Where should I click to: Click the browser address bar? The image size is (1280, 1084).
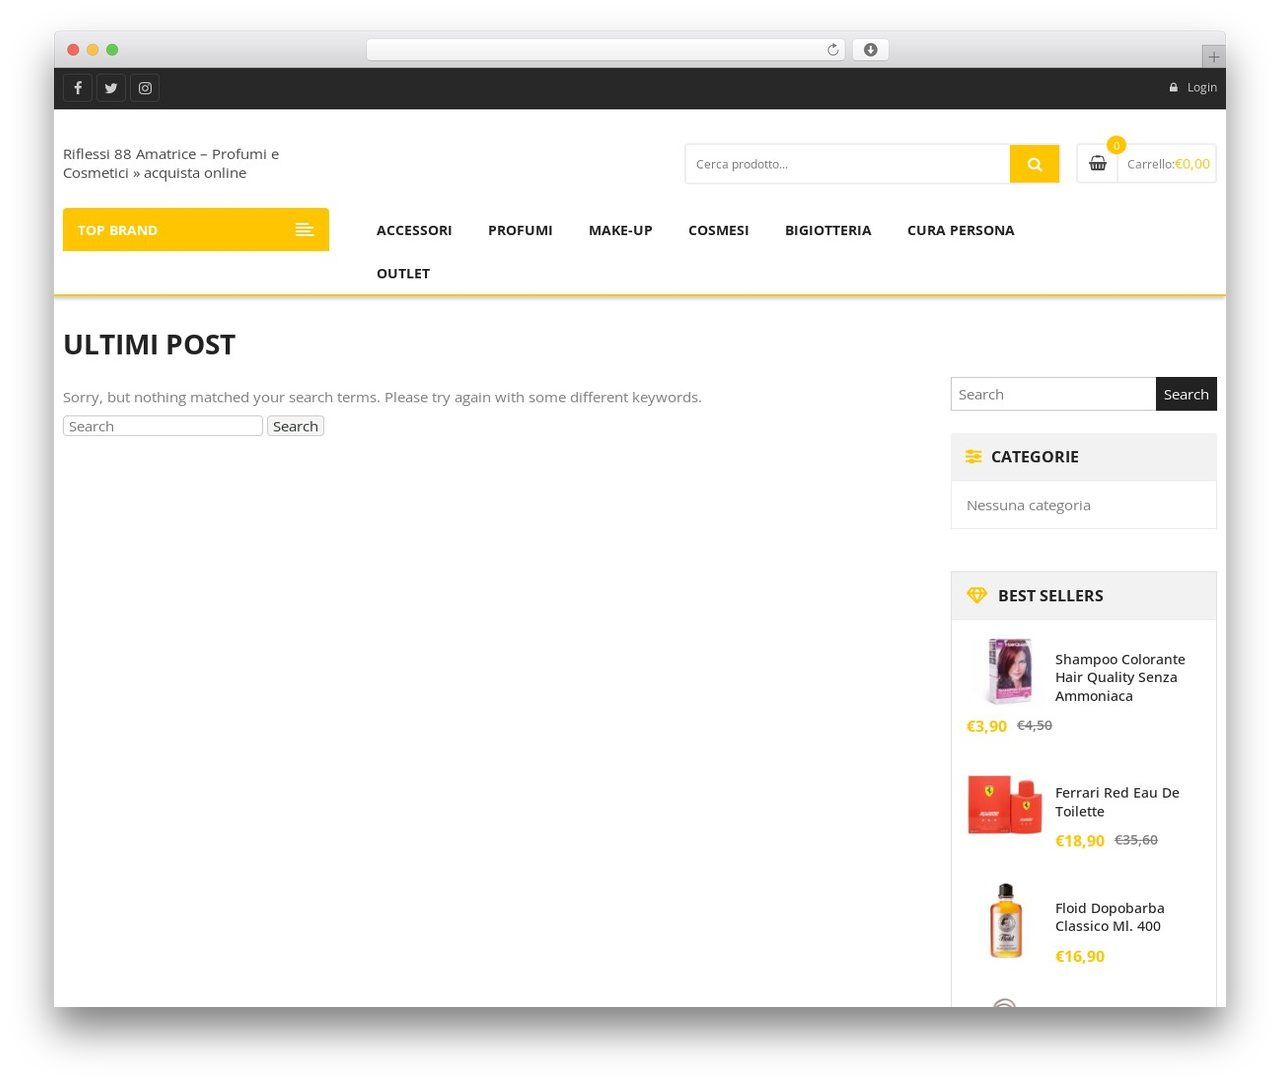[x=605, y=50]
